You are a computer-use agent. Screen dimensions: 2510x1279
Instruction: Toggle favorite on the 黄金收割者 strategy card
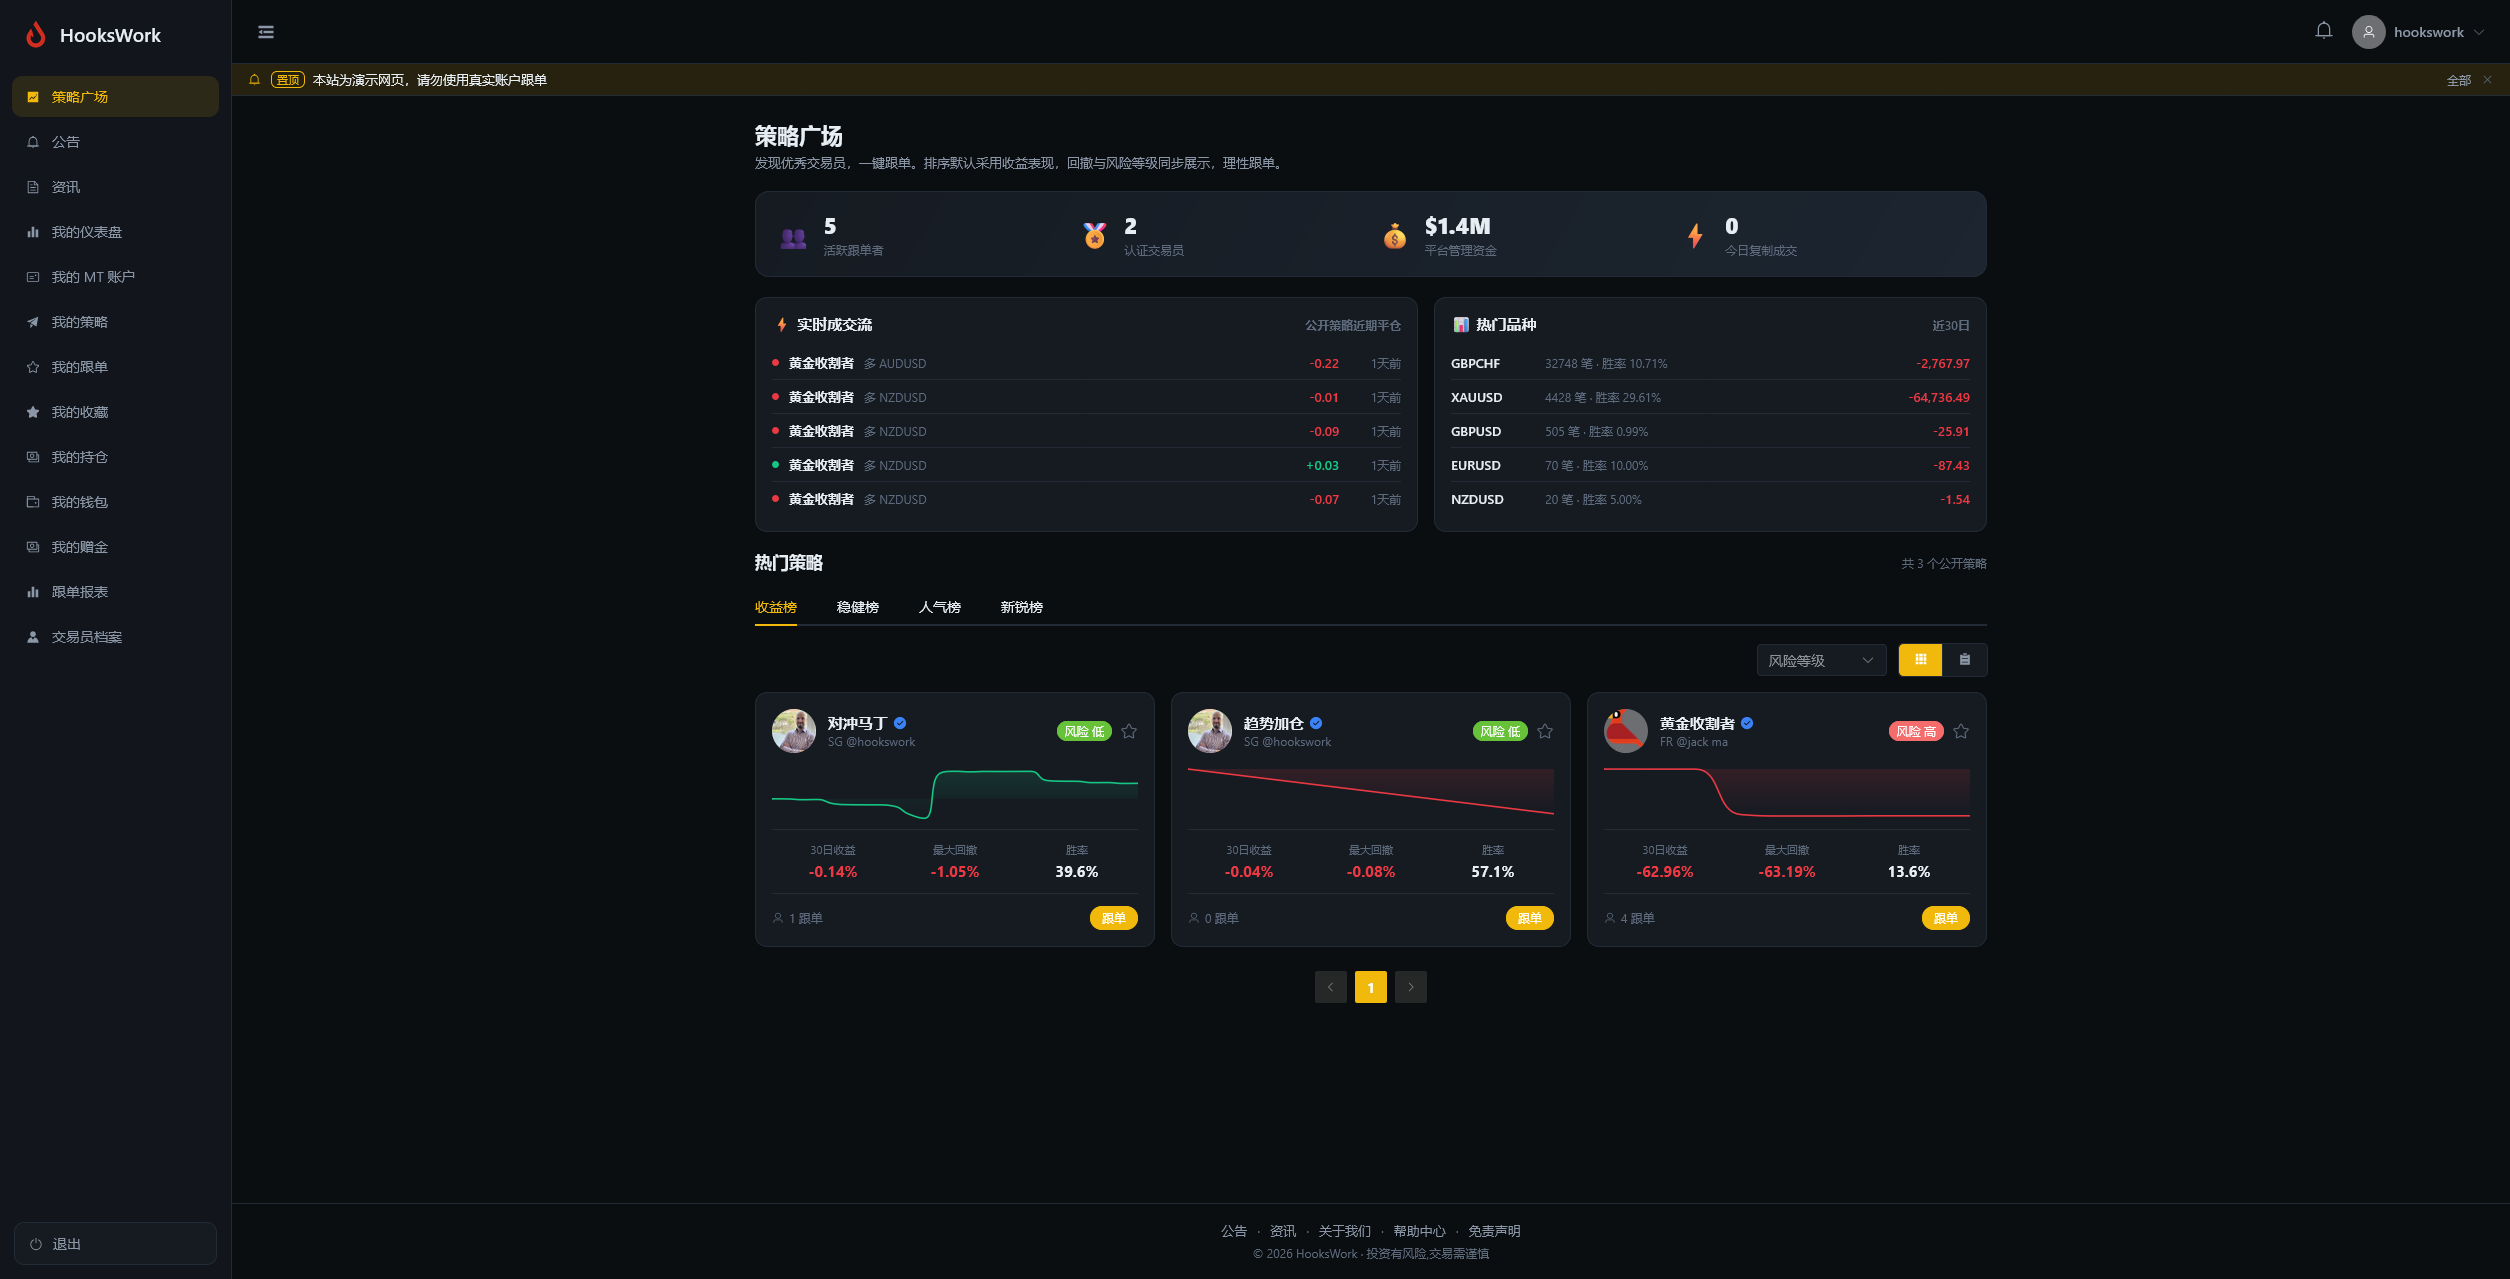1961,731
